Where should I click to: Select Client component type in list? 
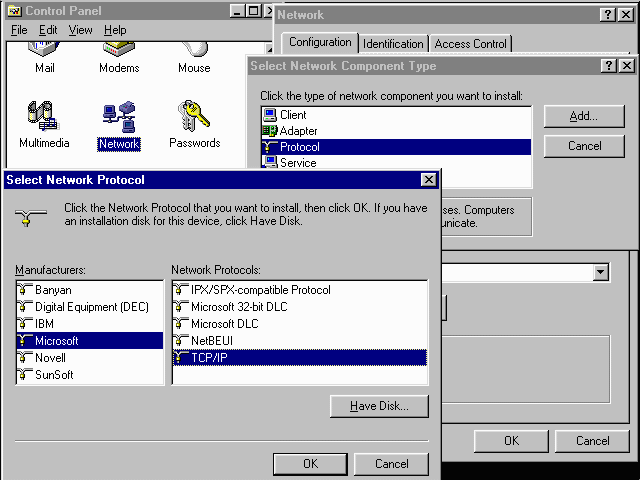pos(293,115)
